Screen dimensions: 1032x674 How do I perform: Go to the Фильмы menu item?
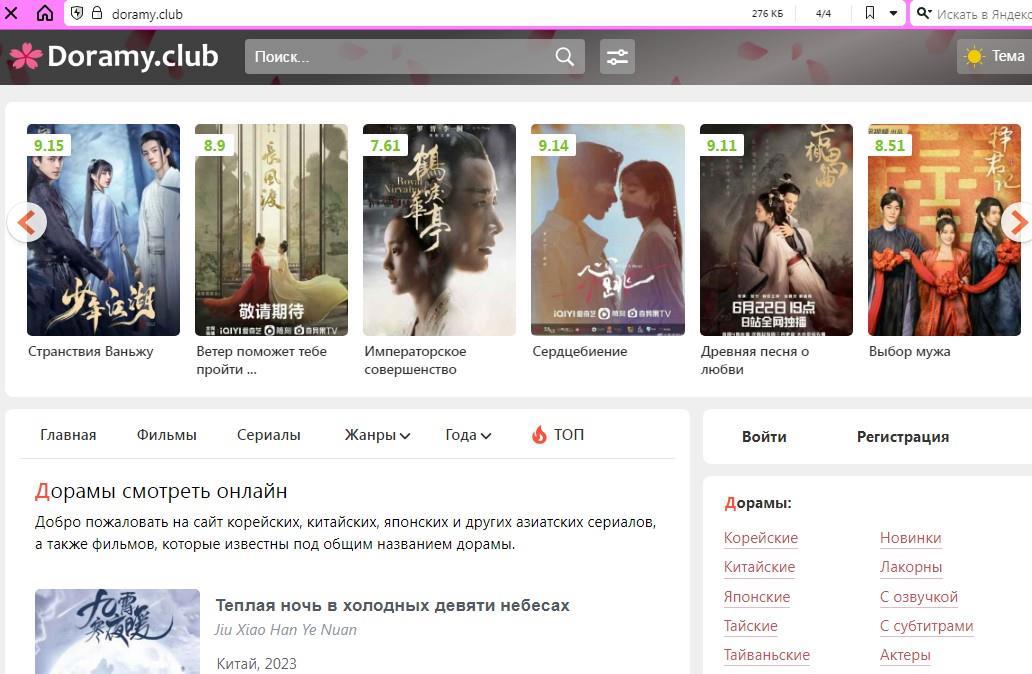coord(166,435)
